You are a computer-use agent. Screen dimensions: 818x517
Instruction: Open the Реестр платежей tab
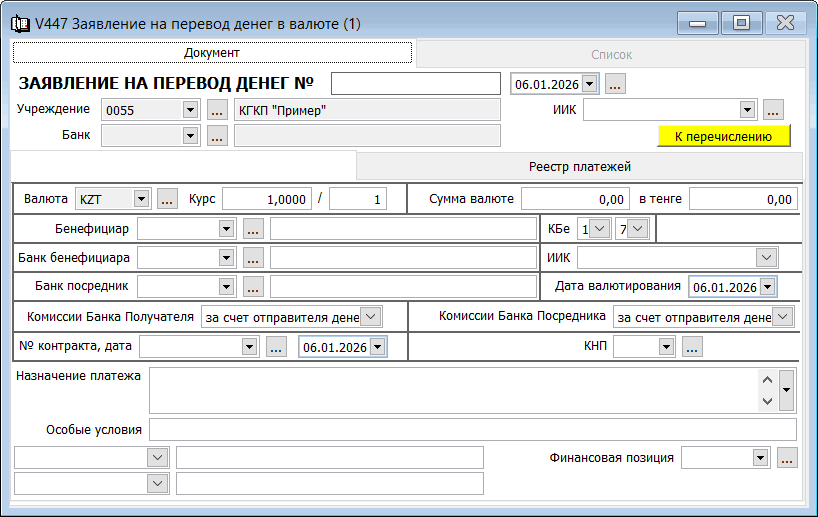click(x=579, y=166)
